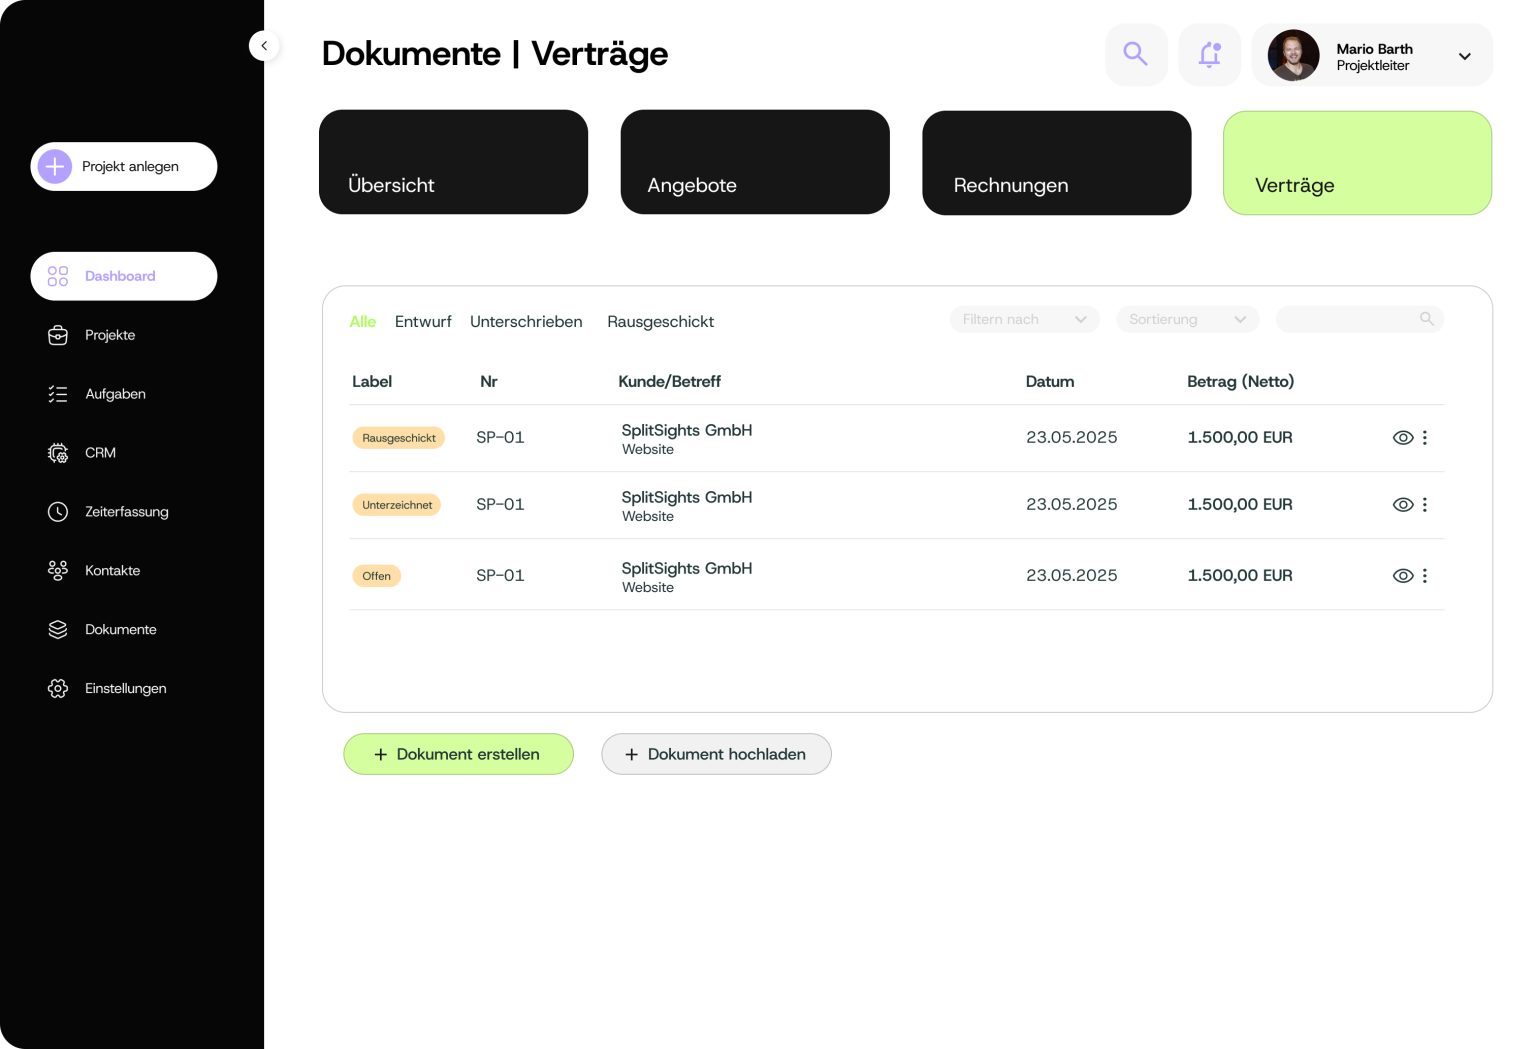Click the search magnifier icon in header
The width and height of the screenshot is (1536, 1049).
[x=1135, y=54]
